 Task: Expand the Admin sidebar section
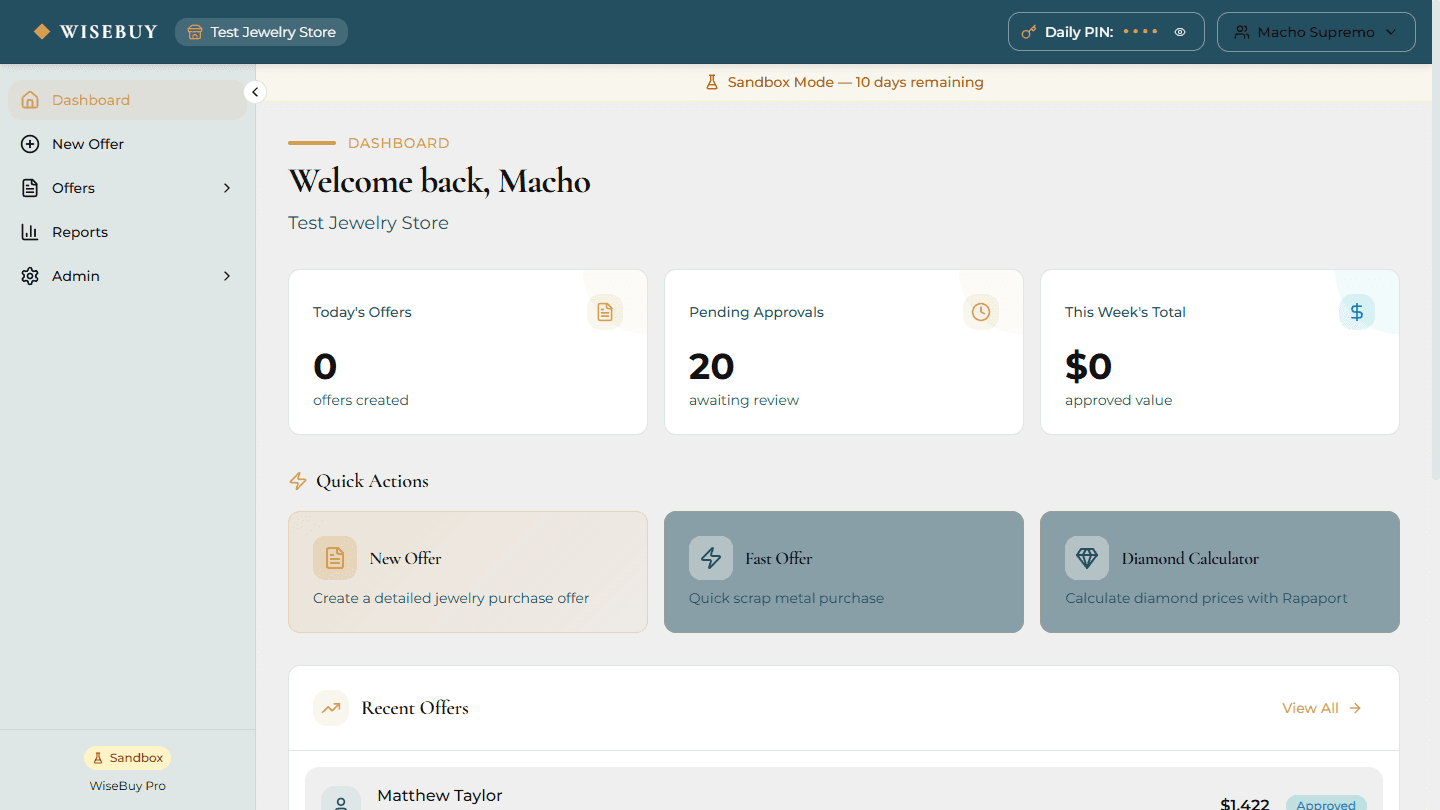click(127, 275)
